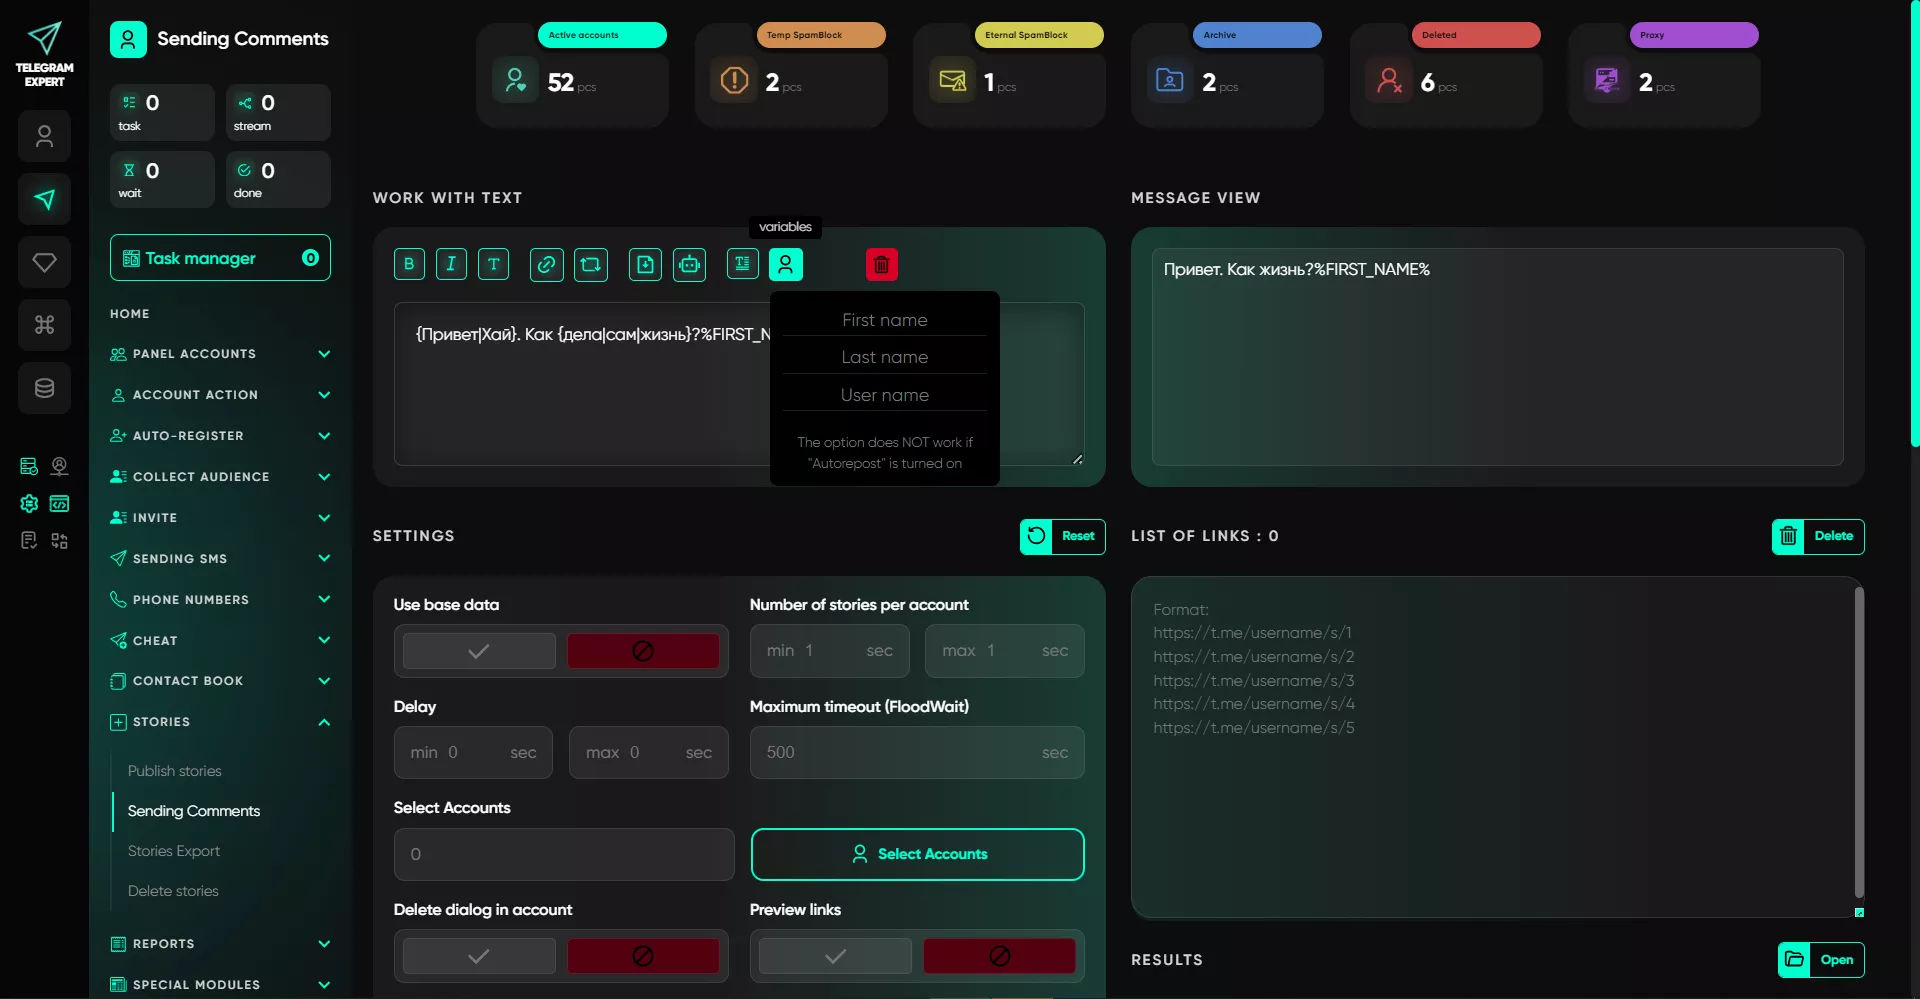Click the T text format icon
This screenshot has width=1920, height=999.
[493, 264]
